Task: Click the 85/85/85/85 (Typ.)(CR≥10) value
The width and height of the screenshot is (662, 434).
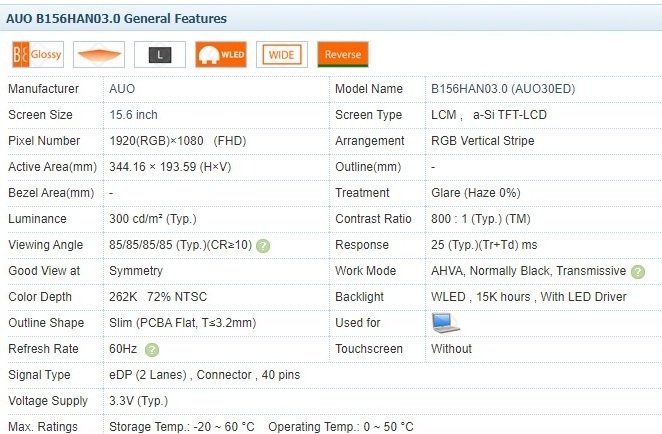Action: (181, 245)
